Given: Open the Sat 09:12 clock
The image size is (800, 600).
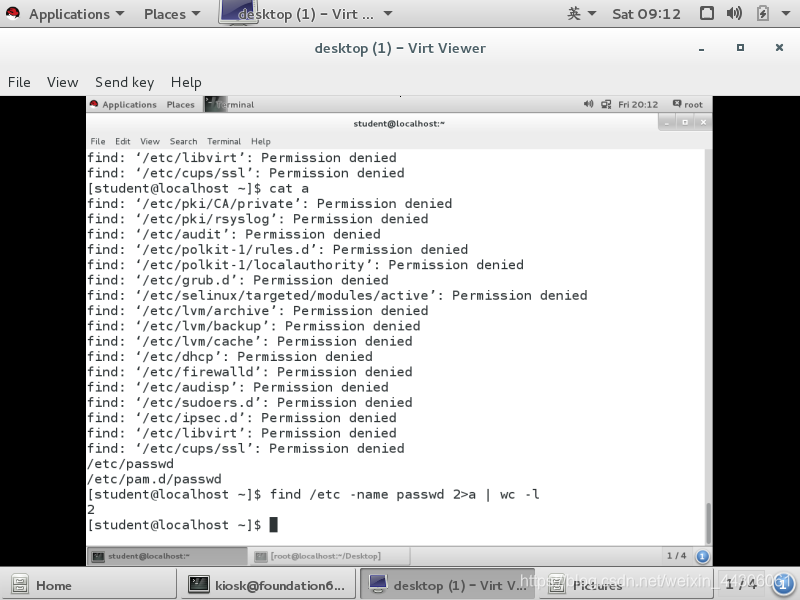Looking at the screenshot, I should (x=646, y=14).
